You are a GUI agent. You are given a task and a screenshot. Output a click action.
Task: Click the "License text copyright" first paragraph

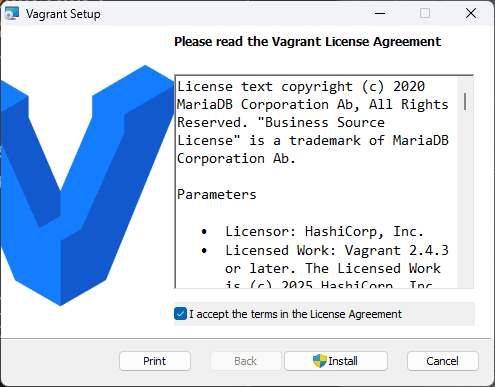(313, 122)
